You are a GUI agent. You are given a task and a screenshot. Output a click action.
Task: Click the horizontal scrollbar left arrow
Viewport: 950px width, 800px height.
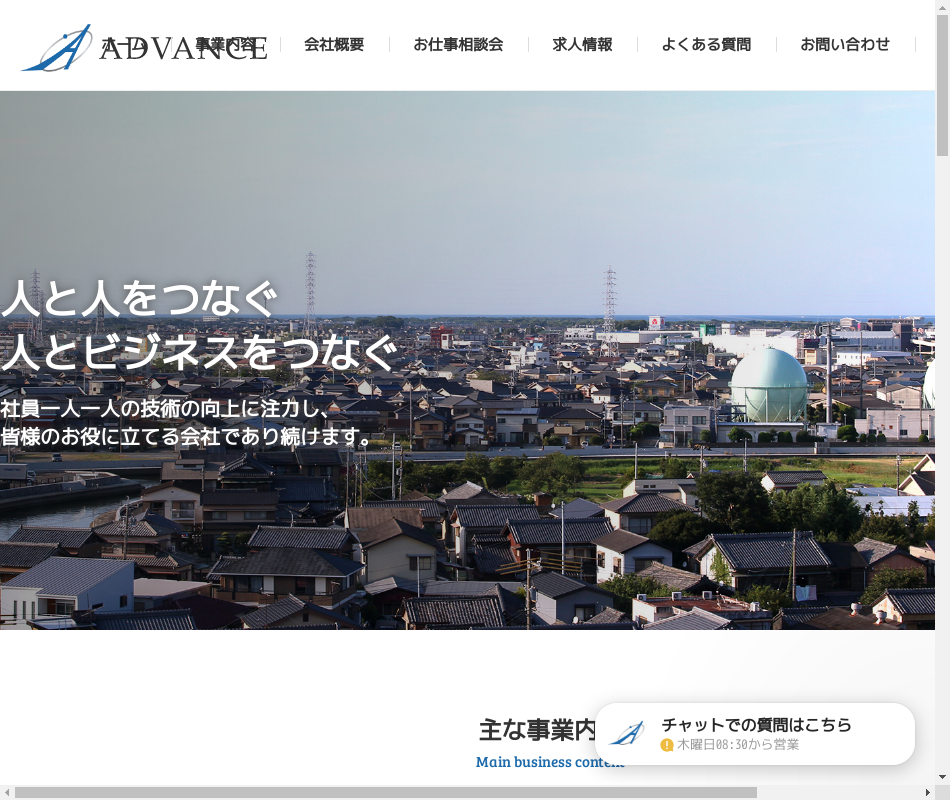(x=7, y=793)
